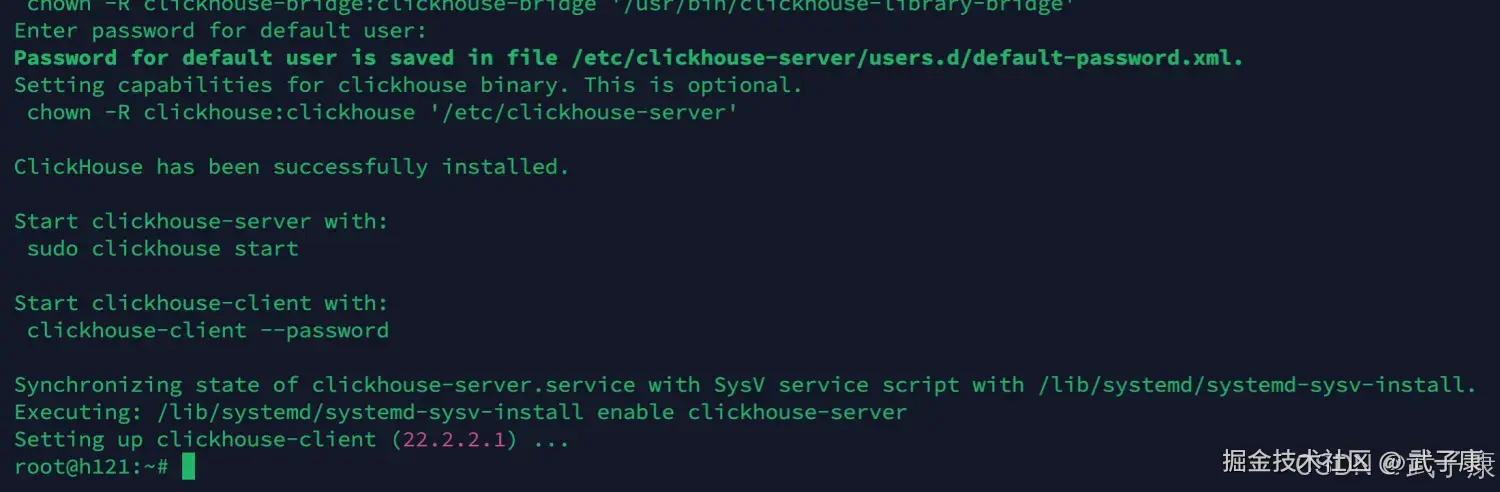
Task: Click the "Enter password for default user:" line
Action: [x=220, y=31]
